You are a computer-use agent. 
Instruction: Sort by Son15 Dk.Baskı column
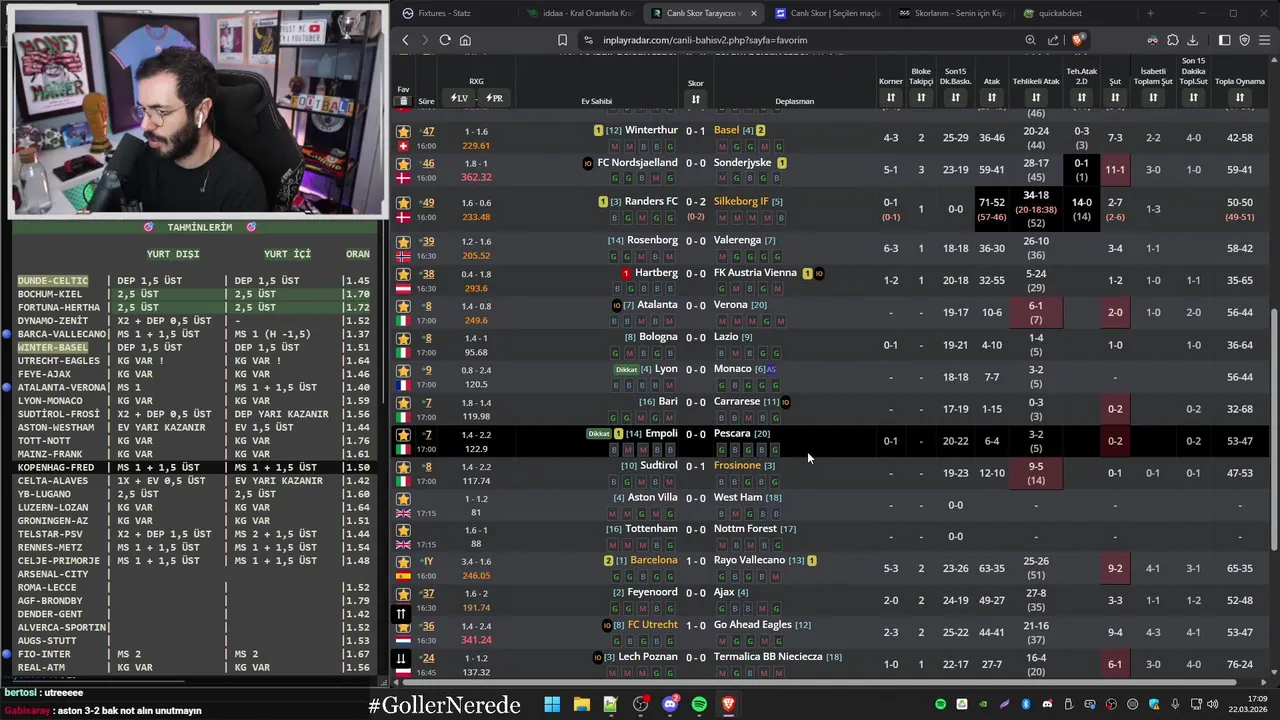(x=955, y=97)
